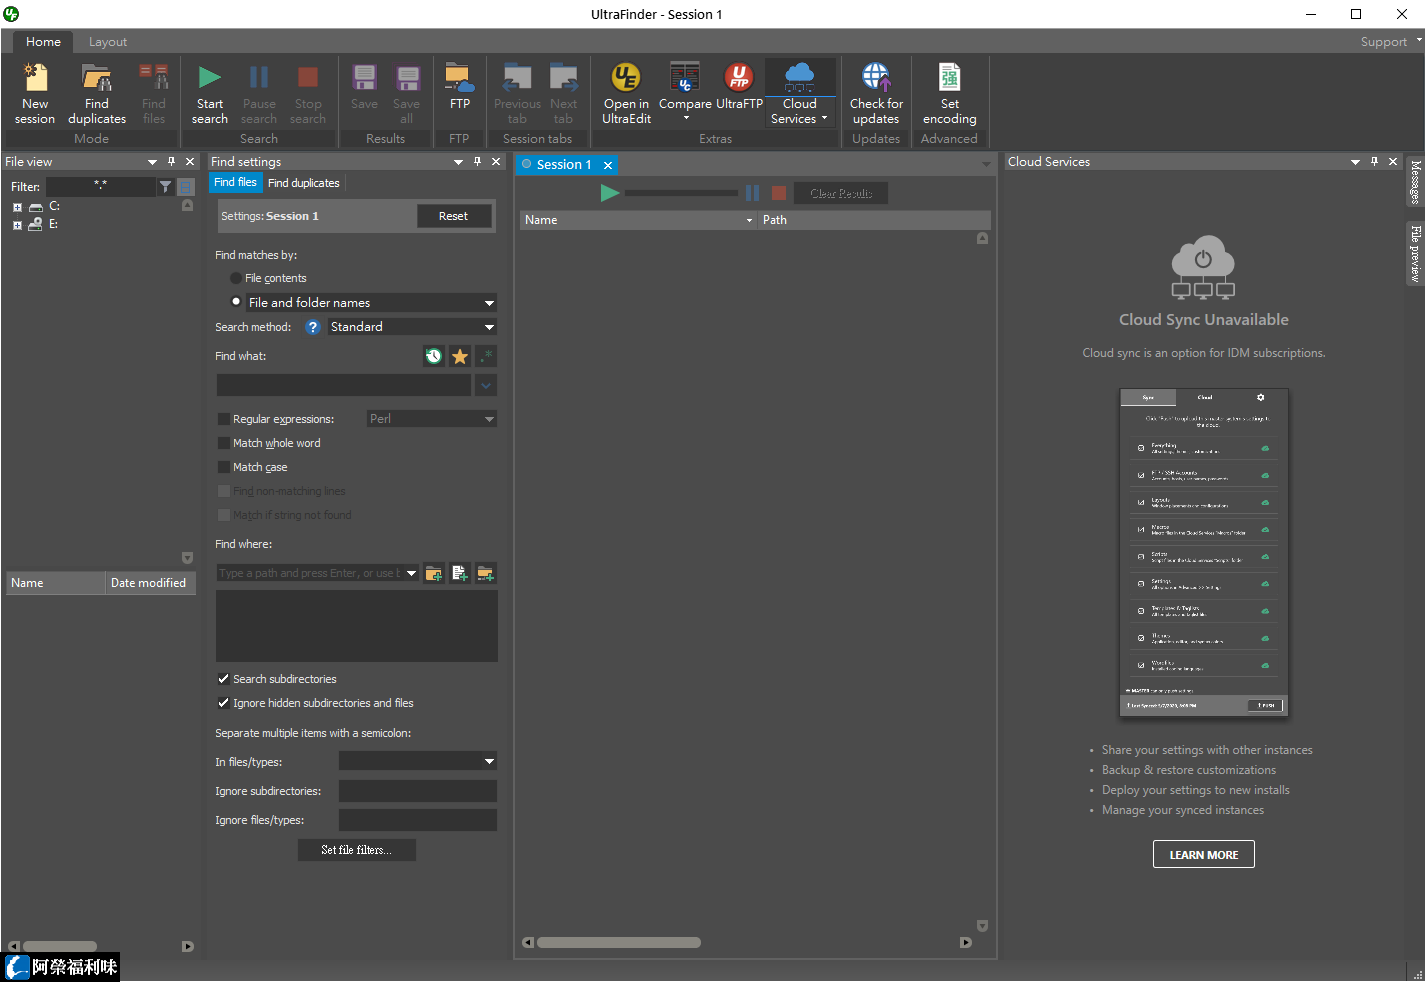Open the Name column dropdown arrow in results
The image size is (1426, 982).
click(x=749, y=220)
